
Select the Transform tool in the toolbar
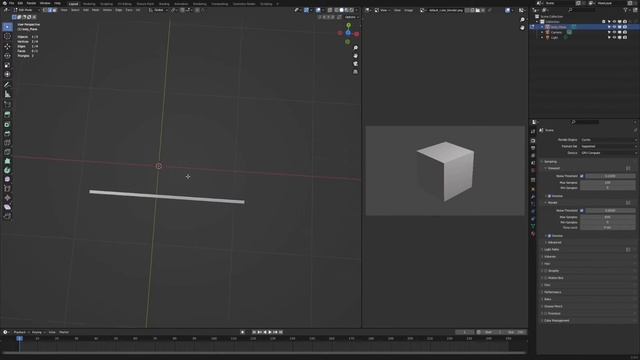(7, 74)
